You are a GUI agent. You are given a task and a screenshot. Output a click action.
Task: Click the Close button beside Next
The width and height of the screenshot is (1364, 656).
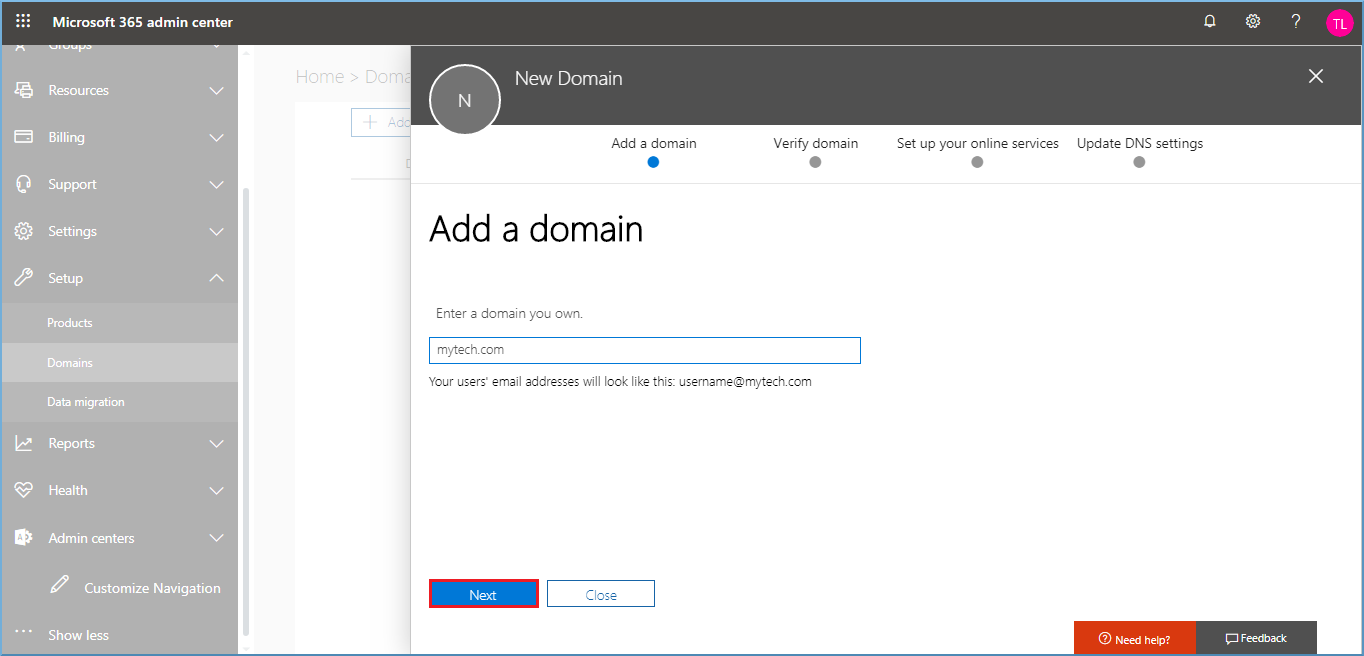pyautogui.click(x=601, y=594)
